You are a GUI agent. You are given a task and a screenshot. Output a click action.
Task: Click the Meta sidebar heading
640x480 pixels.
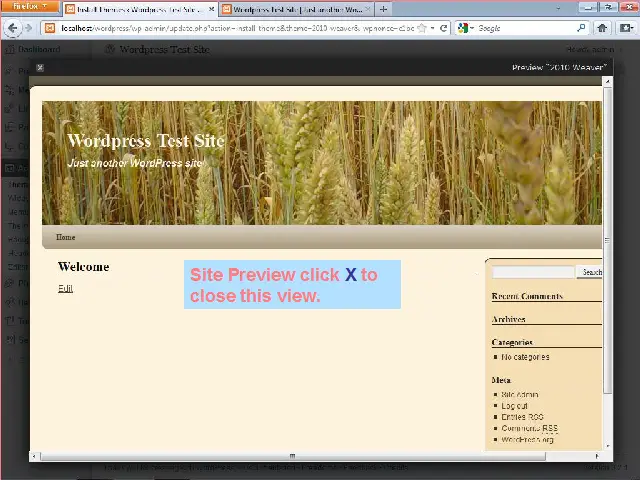tap(501, 380)
